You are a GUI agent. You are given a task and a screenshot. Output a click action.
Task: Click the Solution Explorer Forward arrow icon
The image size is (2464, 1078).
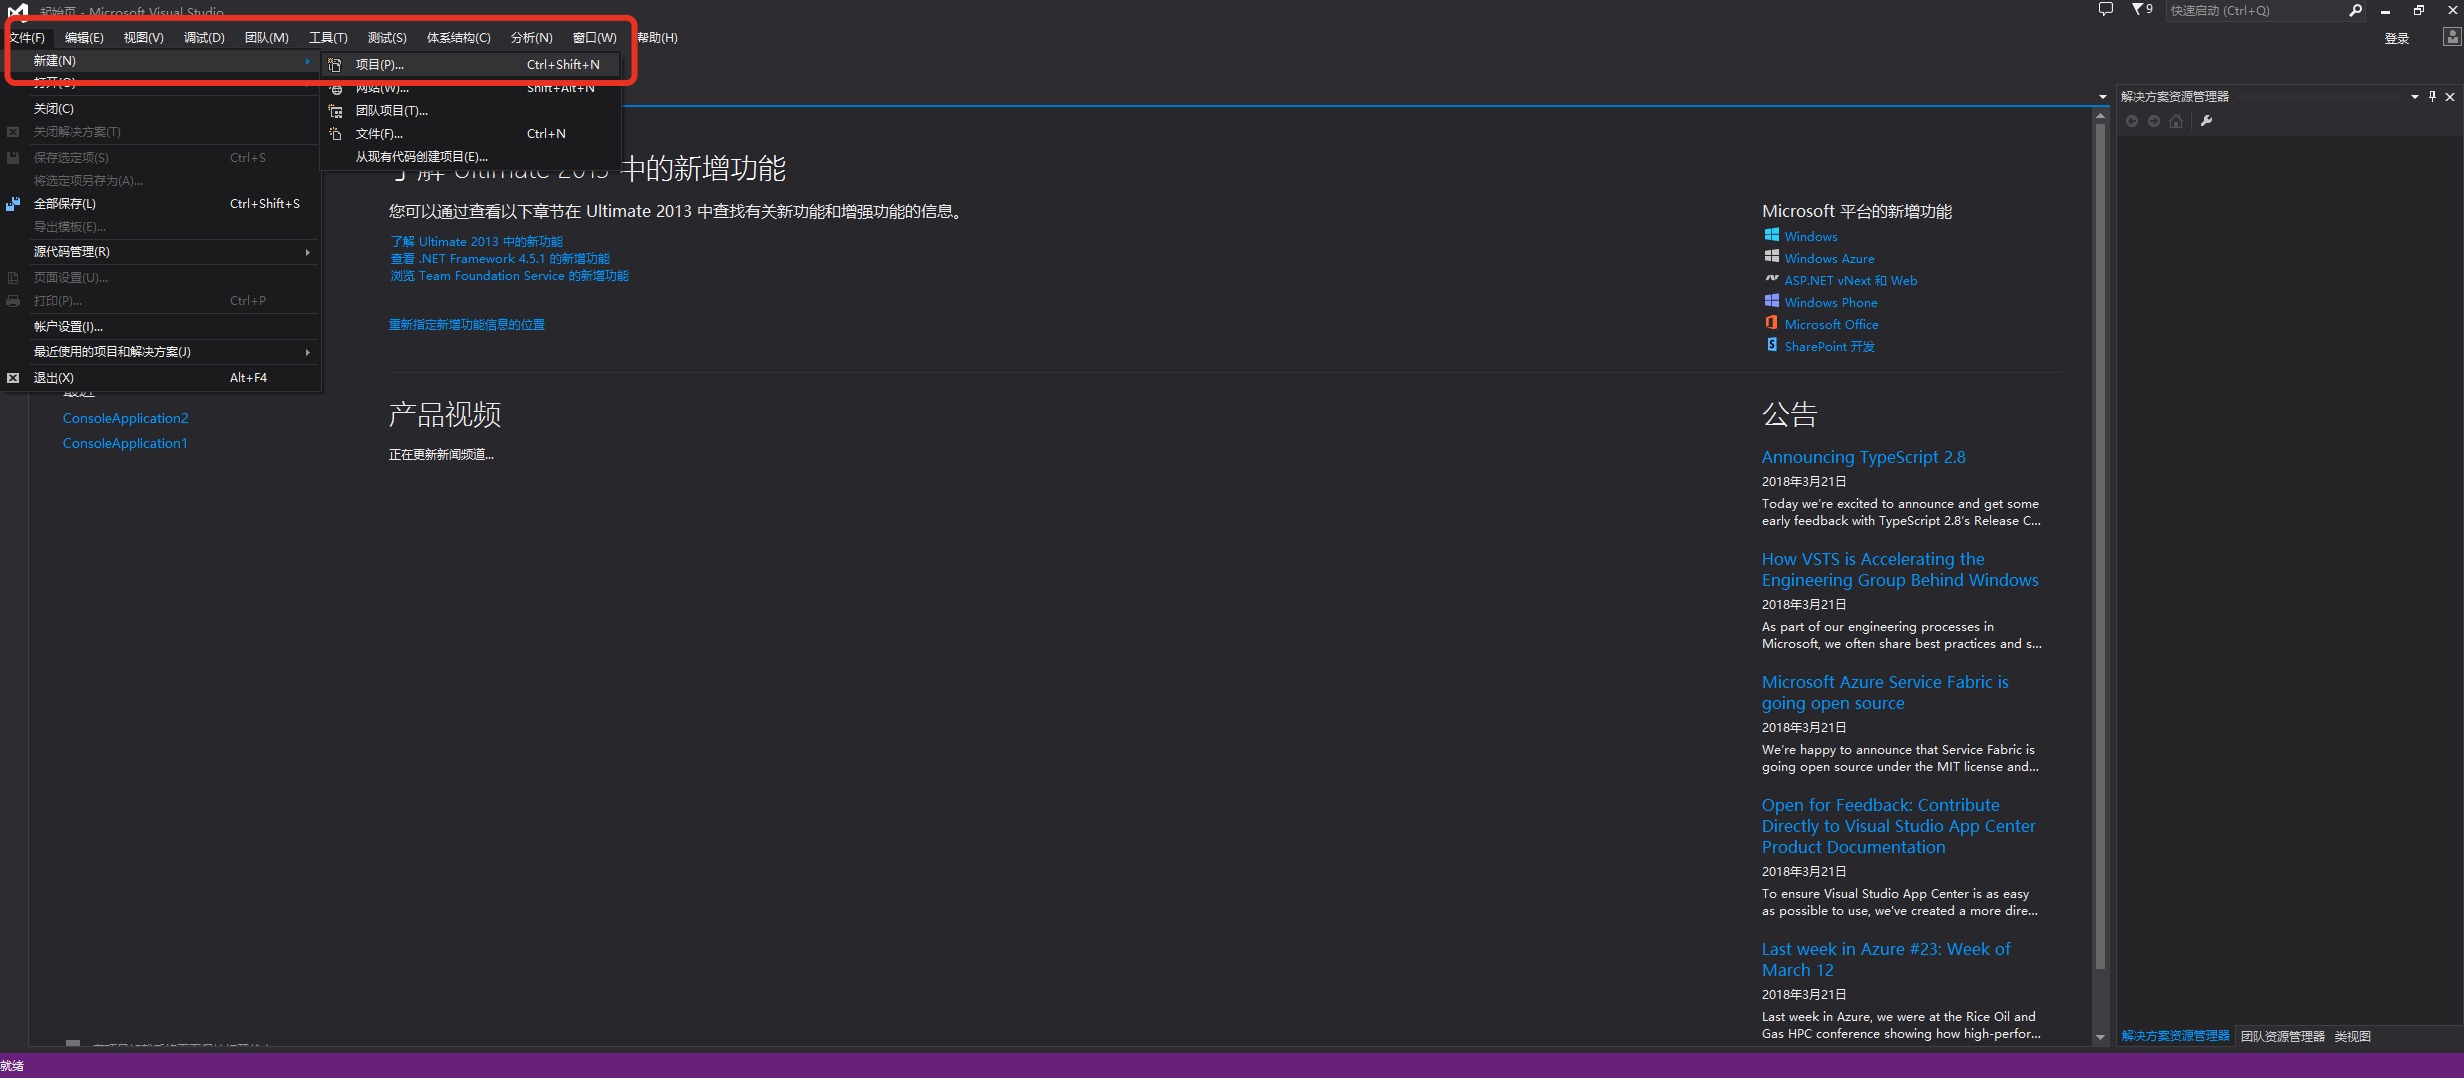coord(2154,121)
